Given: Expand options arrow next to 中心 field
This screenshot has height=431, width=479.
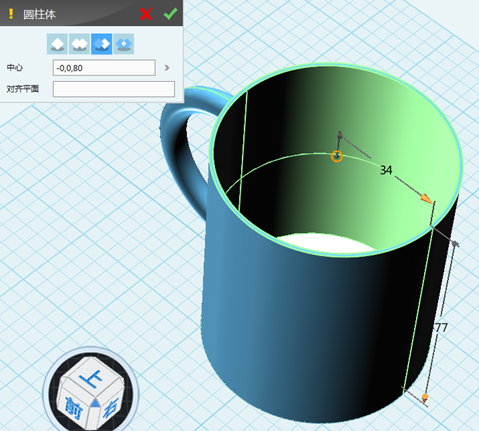Looking at the screenshot, I should (167, 68).
